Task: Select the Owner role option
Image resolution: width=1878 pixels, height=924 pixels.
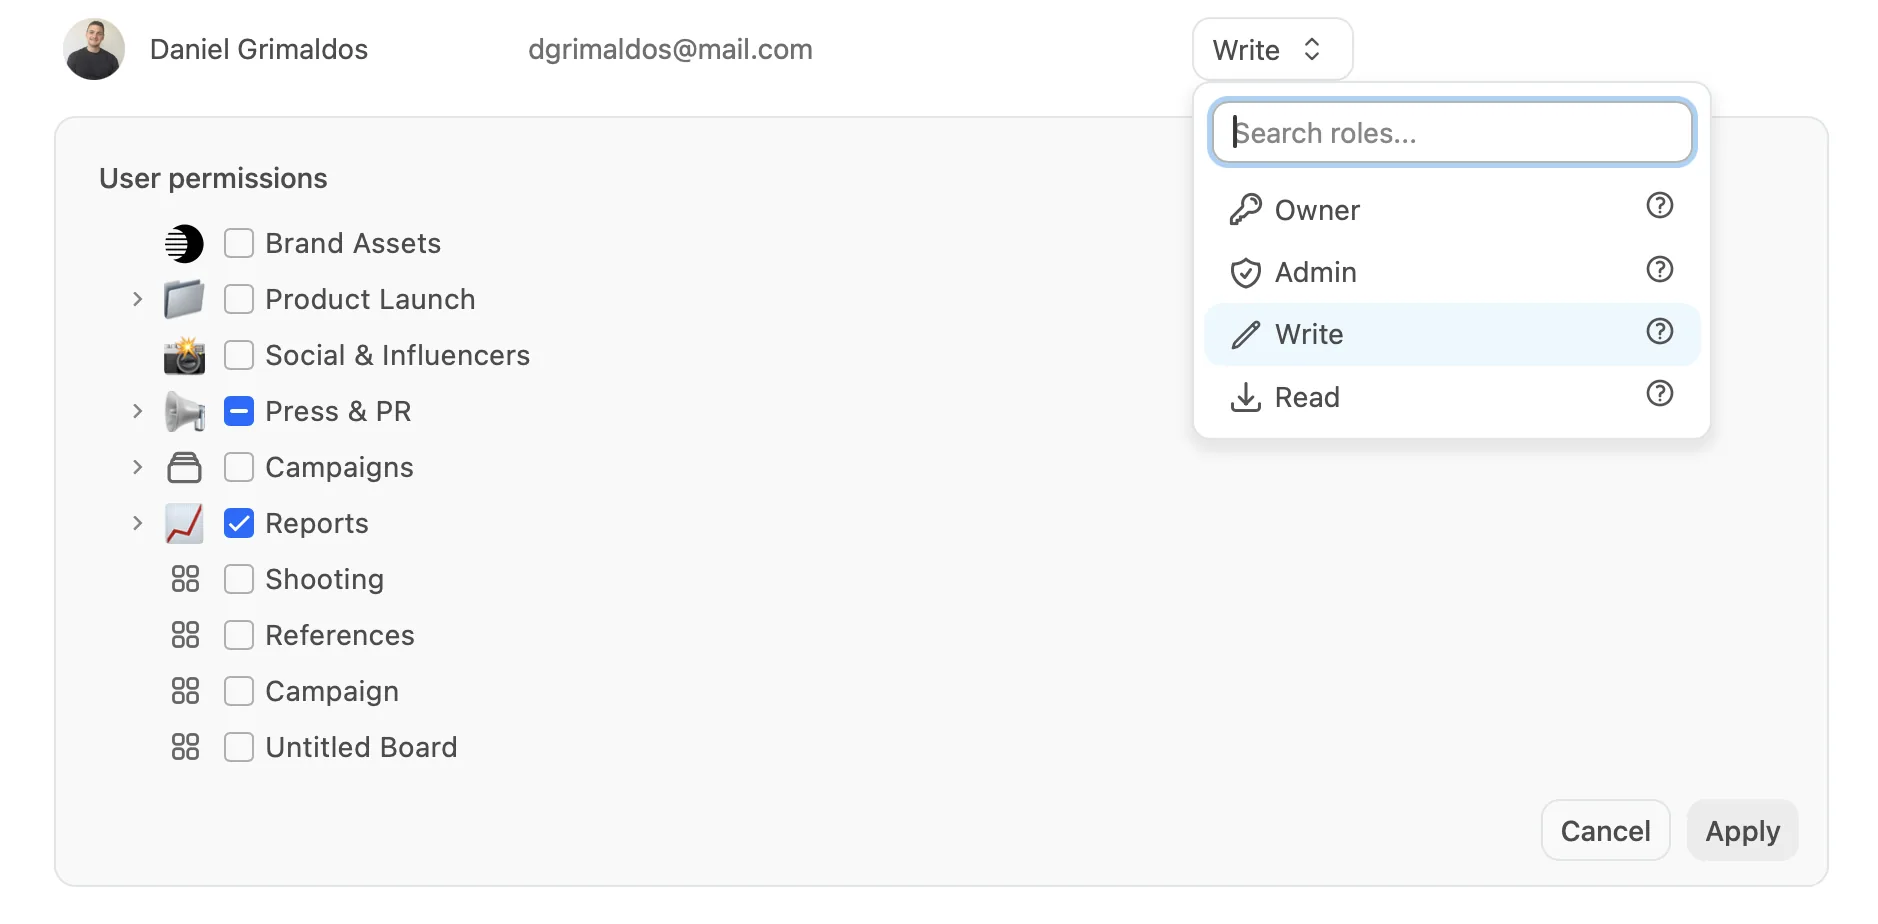Action: tap(1452, 210)
